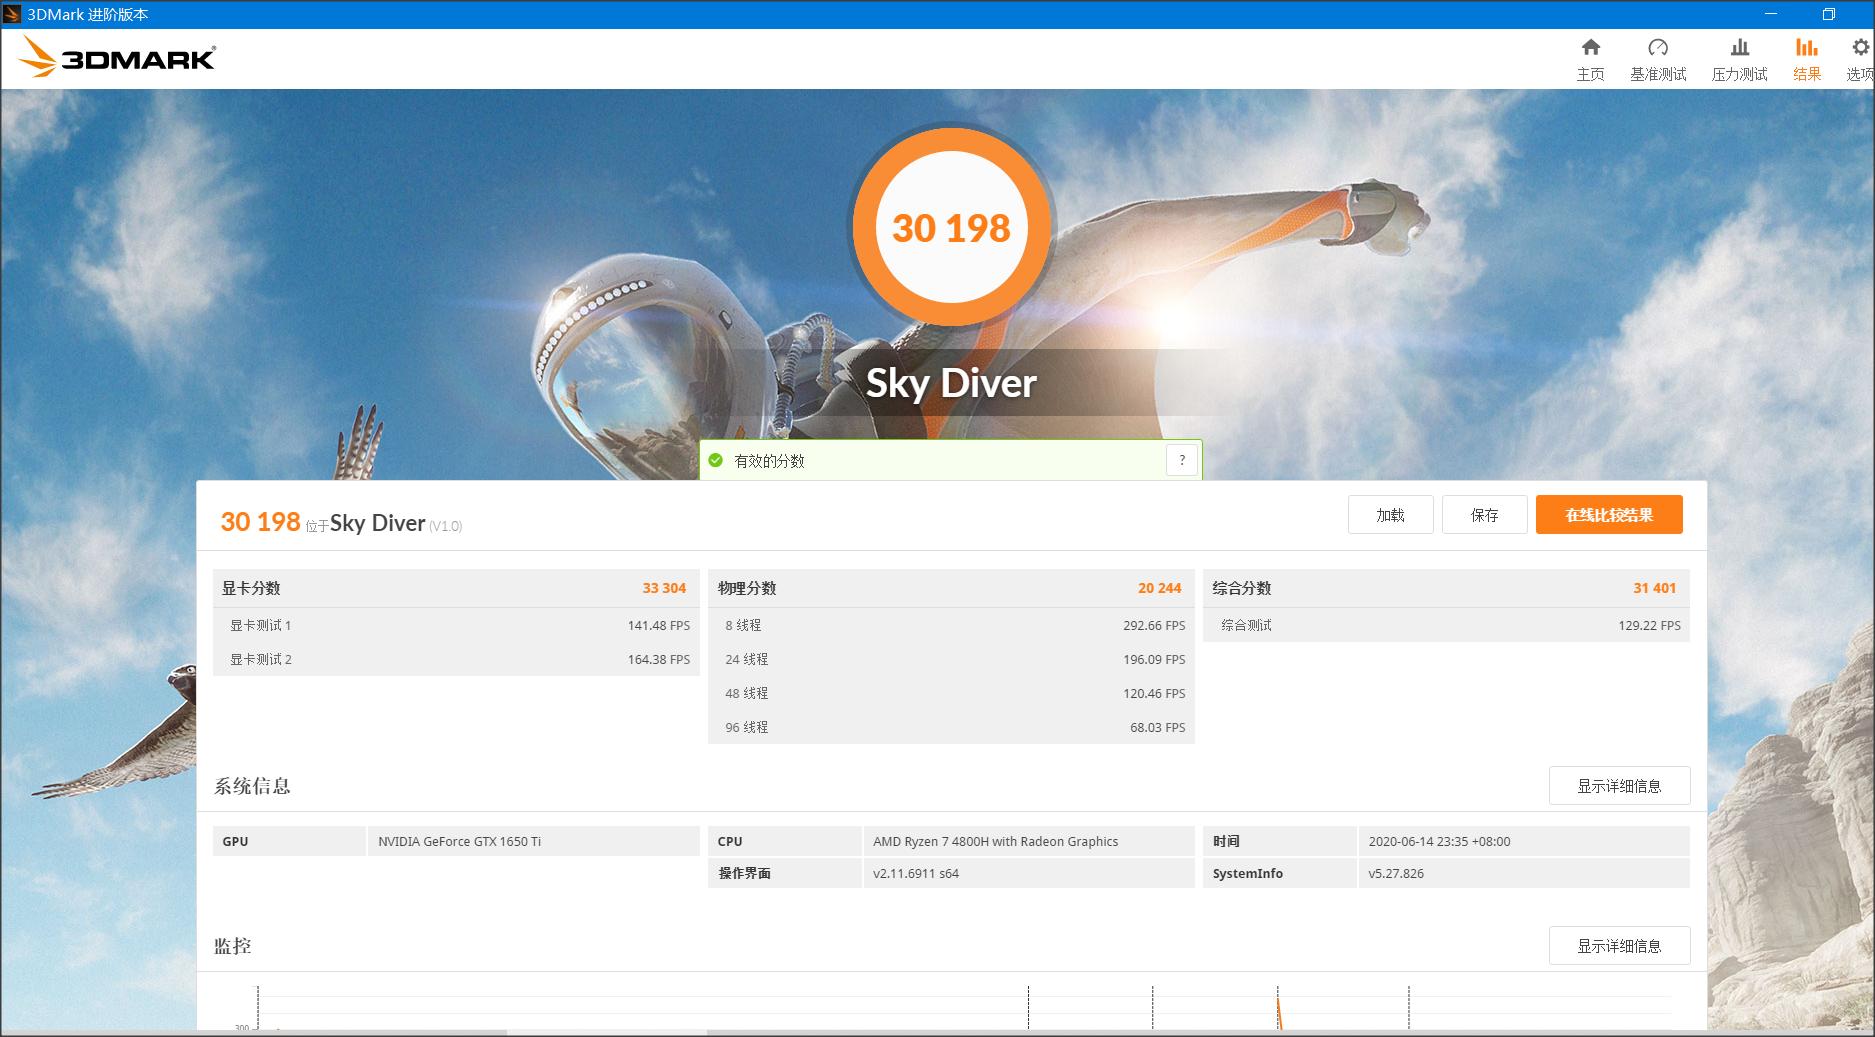Switch to the 基准测试 benchmarks tab
Image resolution: width=1875 pixels, height=1037 pixels.
point(1658,60)
